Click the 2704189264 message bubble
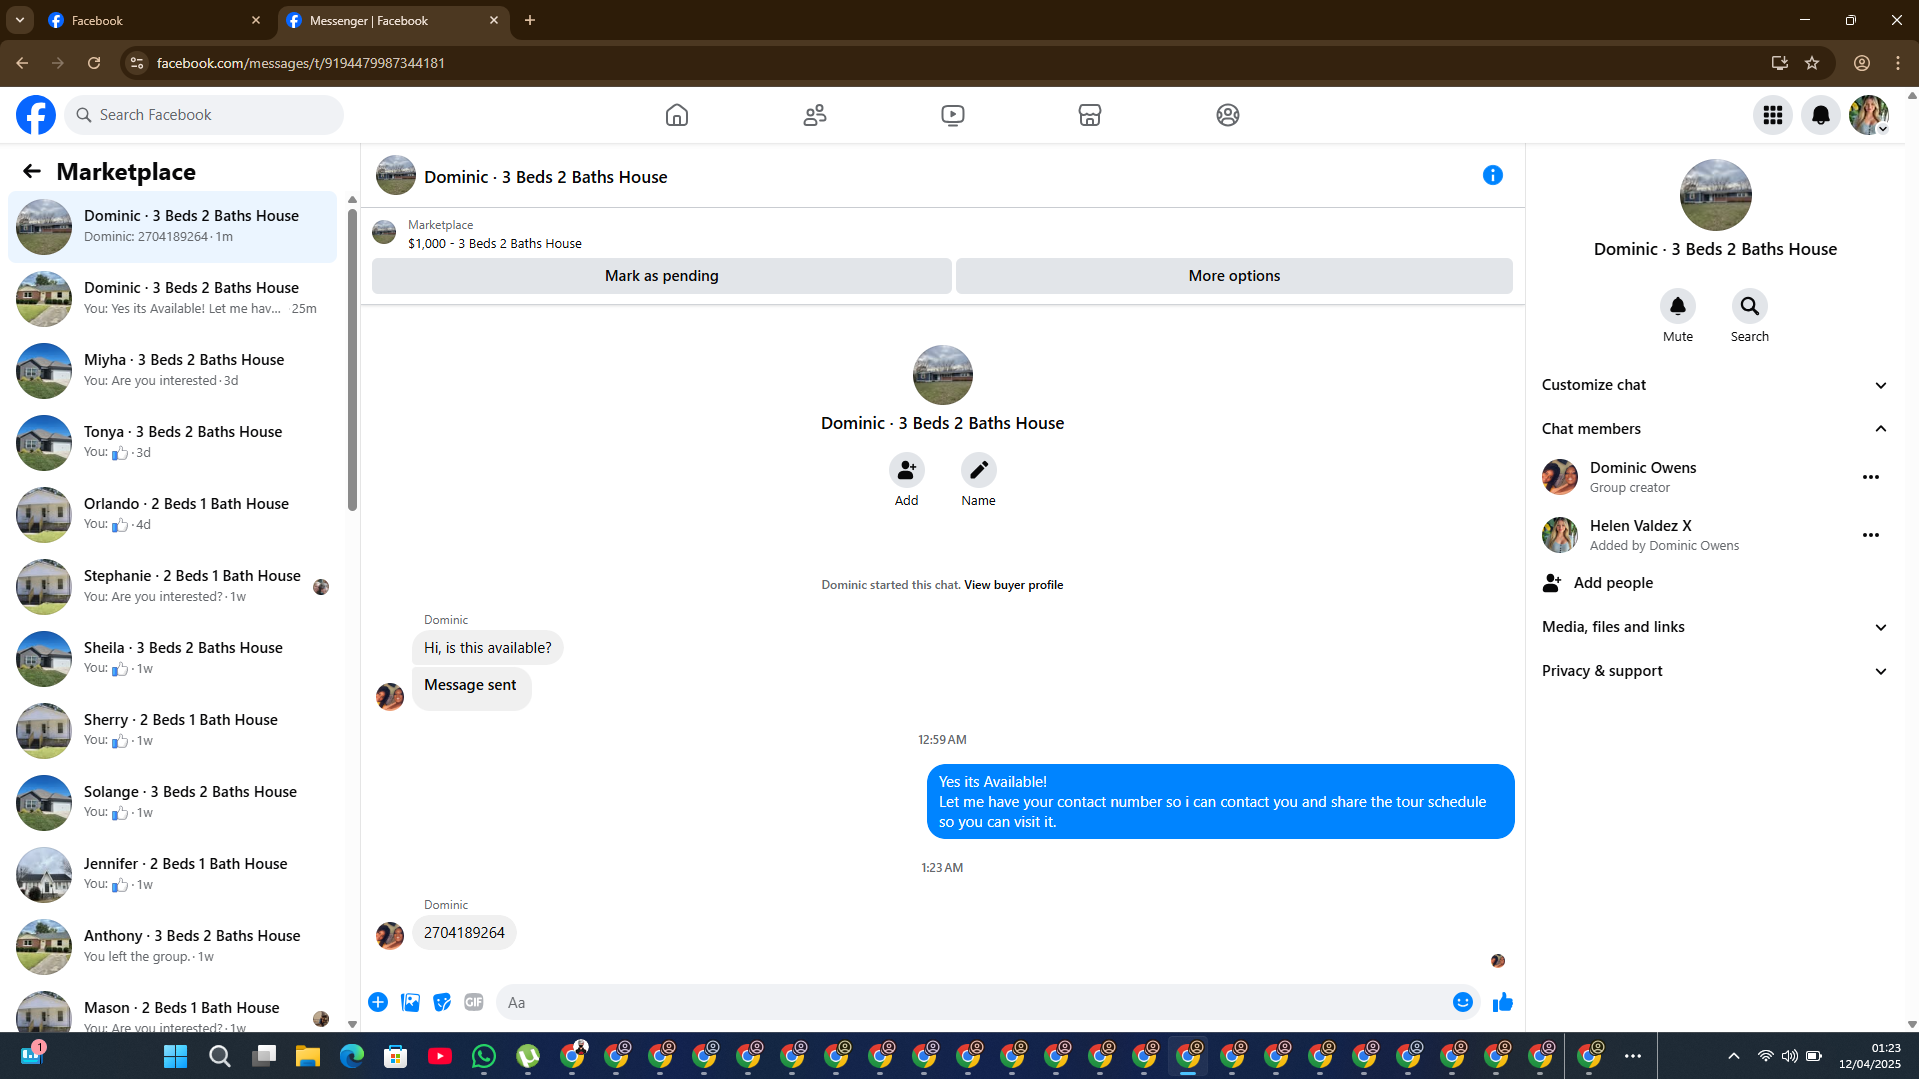The image size is (1919, 1079). 464,933
